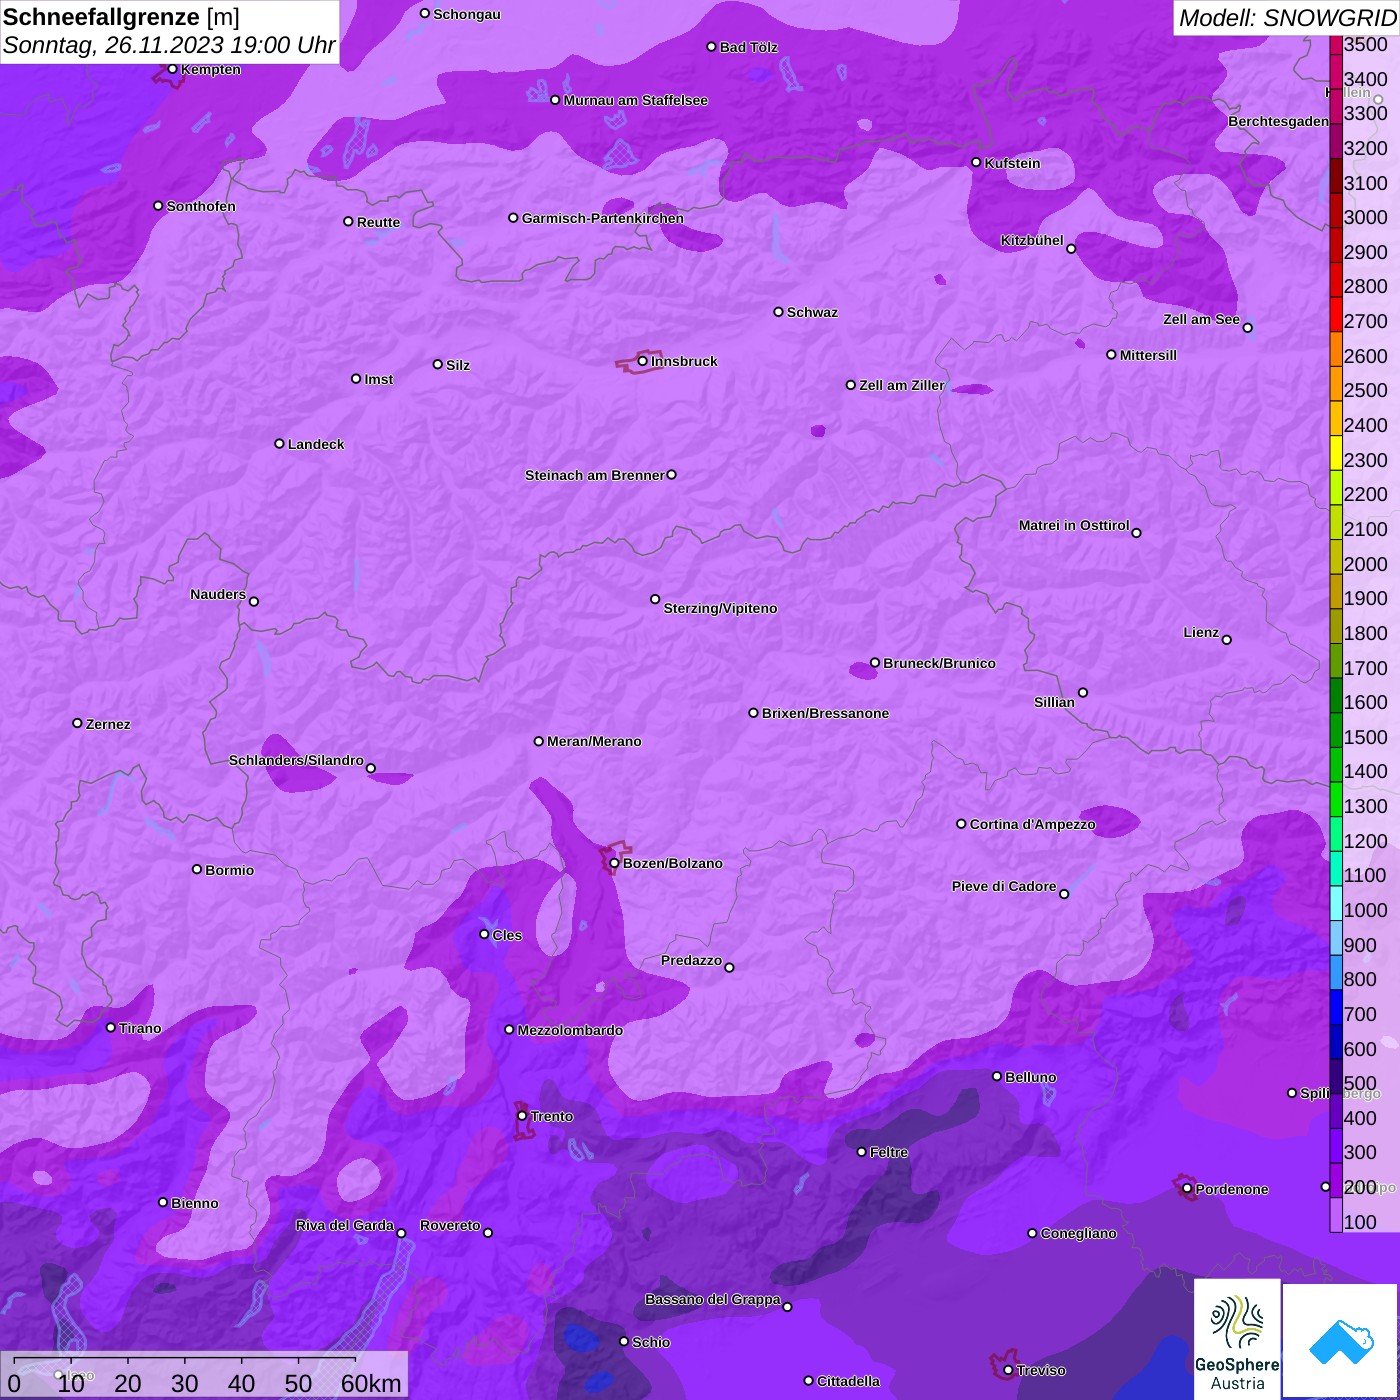Click the Murnau am Staffelsee label
The height and width of the screenshot is (1400, 1400).
coord(636,100)
